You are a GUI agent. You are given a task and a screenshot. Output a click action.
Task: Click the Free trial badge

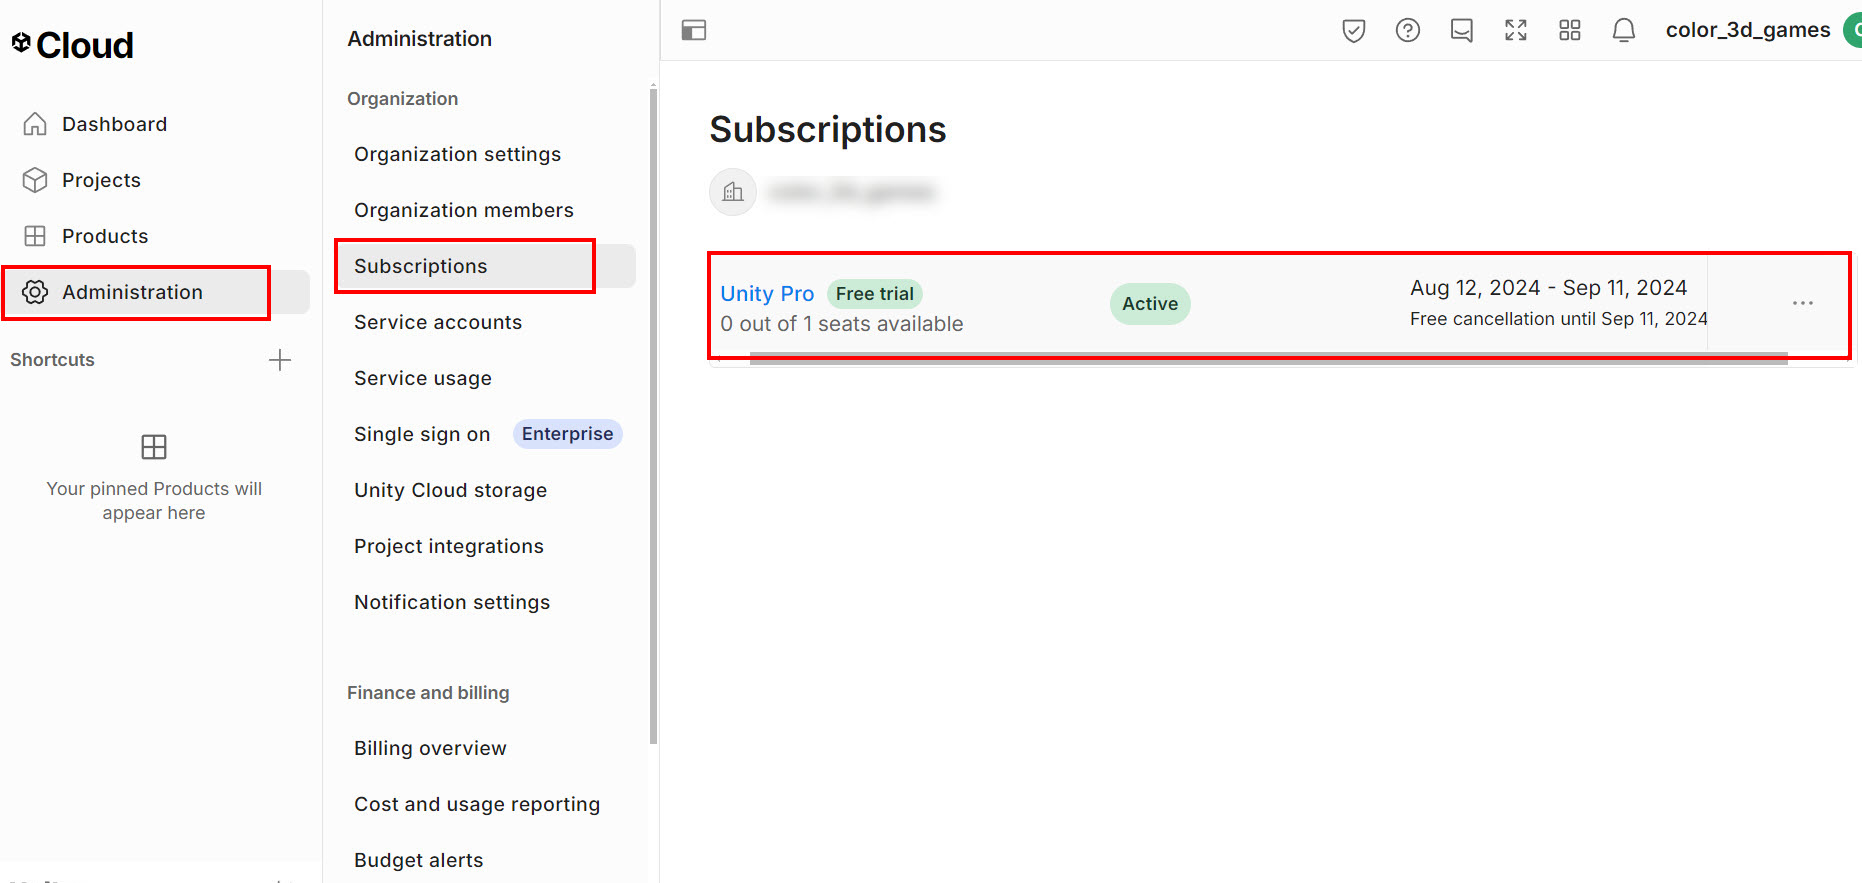coord(875,294)
